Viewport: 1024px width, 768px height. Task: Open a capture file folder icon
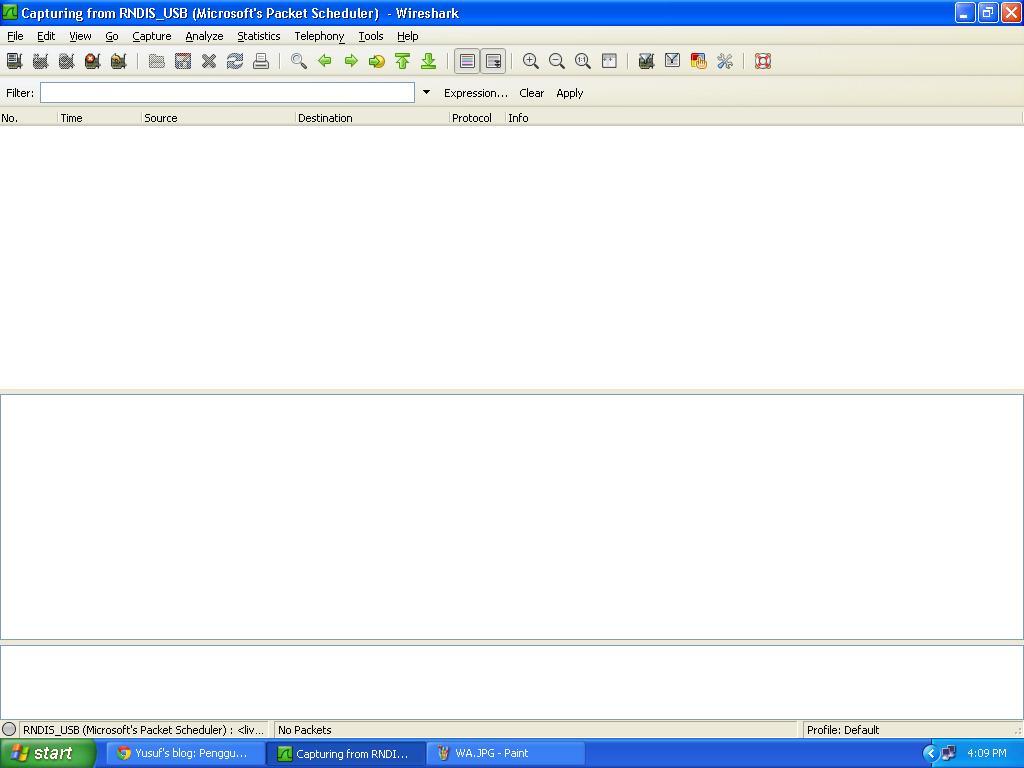click(157, 61)
